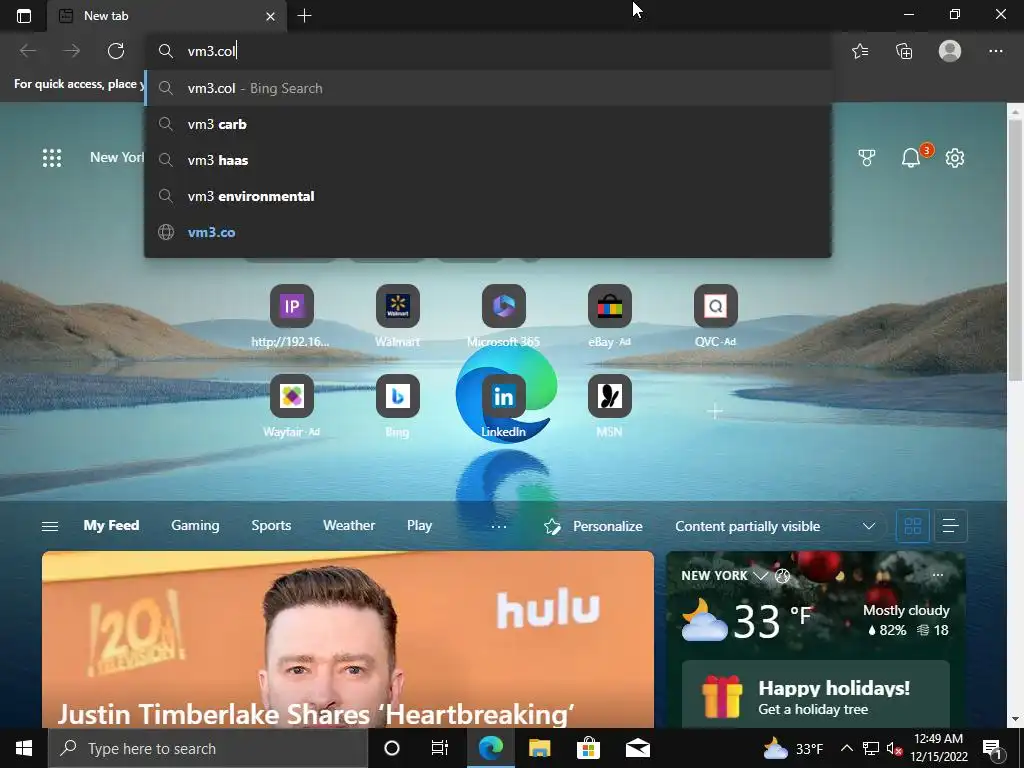The height and width of the screenshot is (768, 1024).
Task: Open the user profile avatar
Action: click(x=950, y=51)
